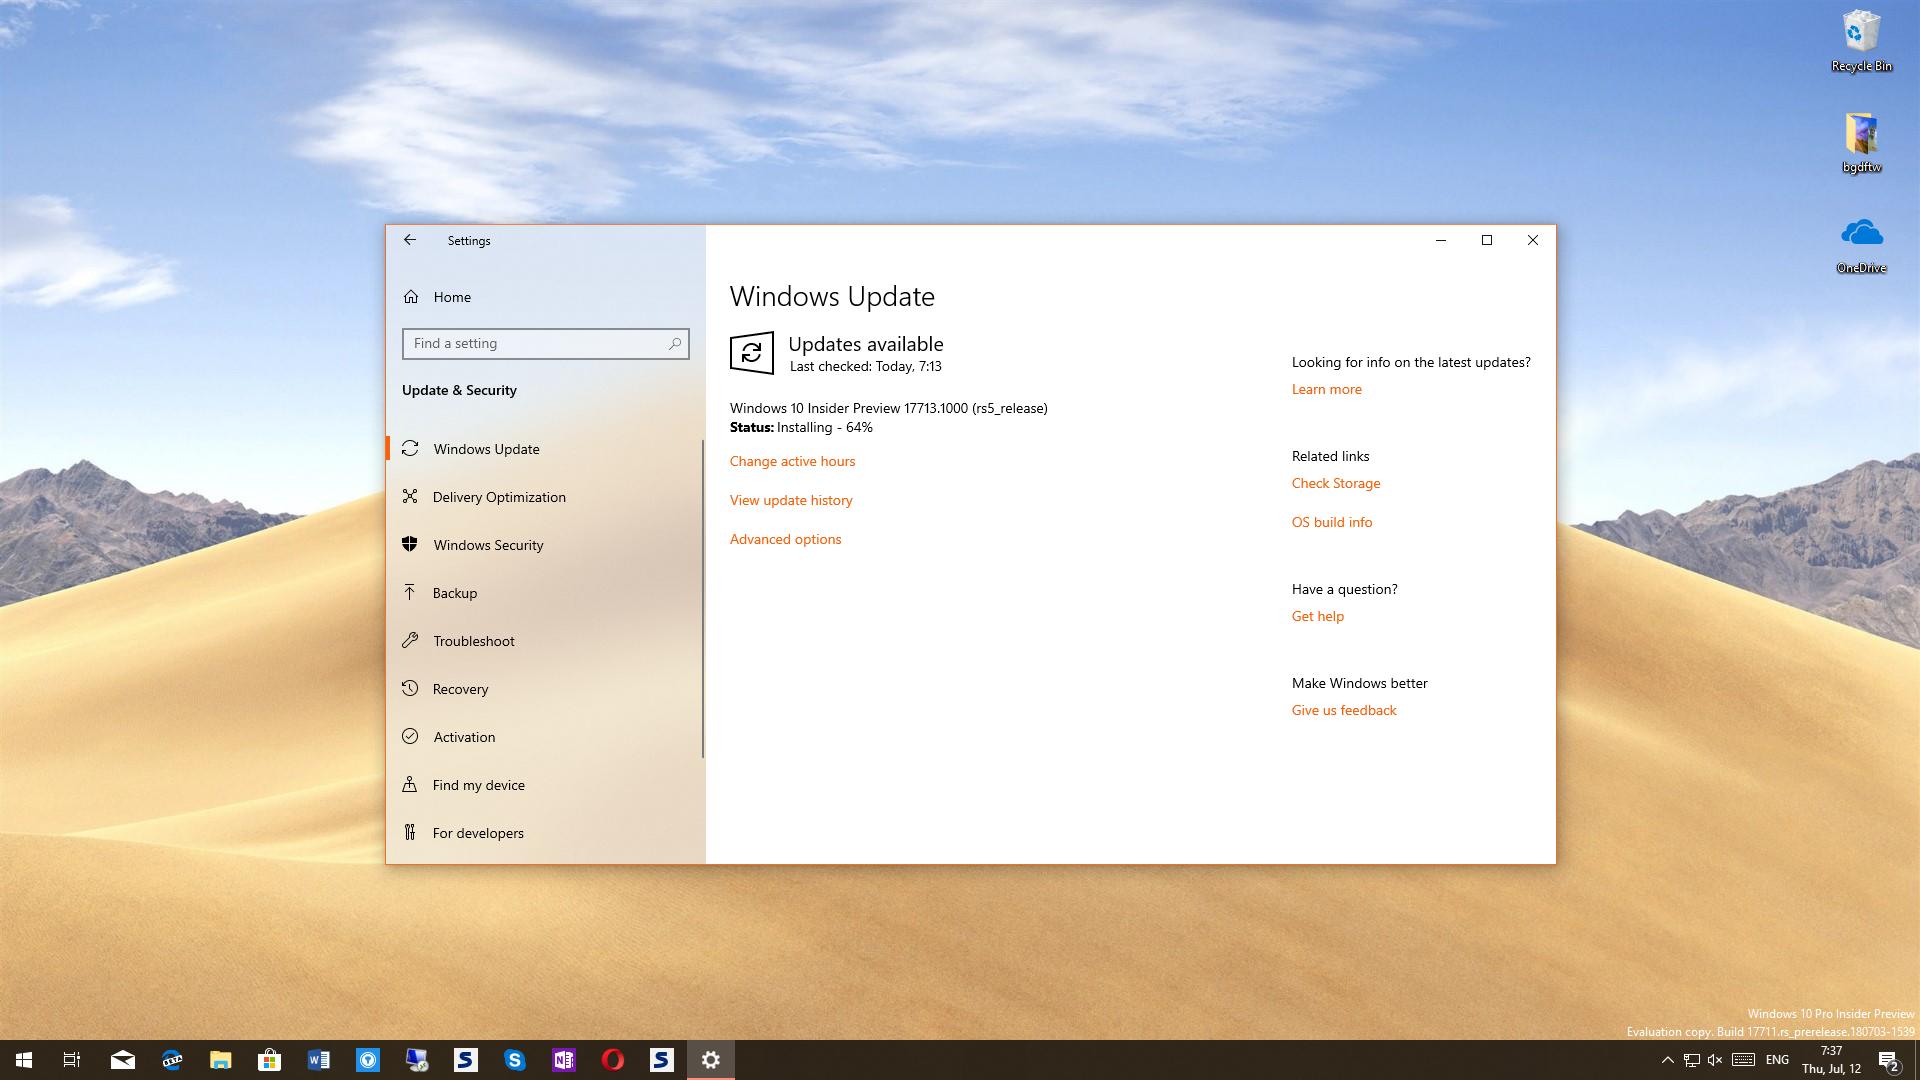Open the Windows Security section
The width and height of the screenshot is (1920, 1080).
tap(545, 545)
